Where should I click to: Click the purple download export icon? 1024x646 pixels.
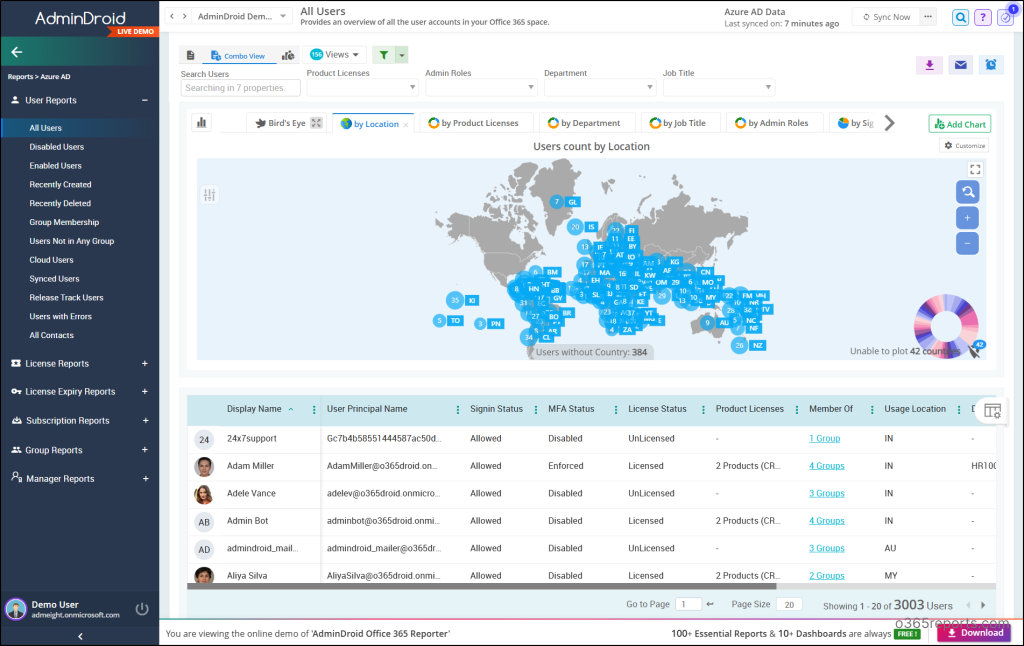coord(929,65)
